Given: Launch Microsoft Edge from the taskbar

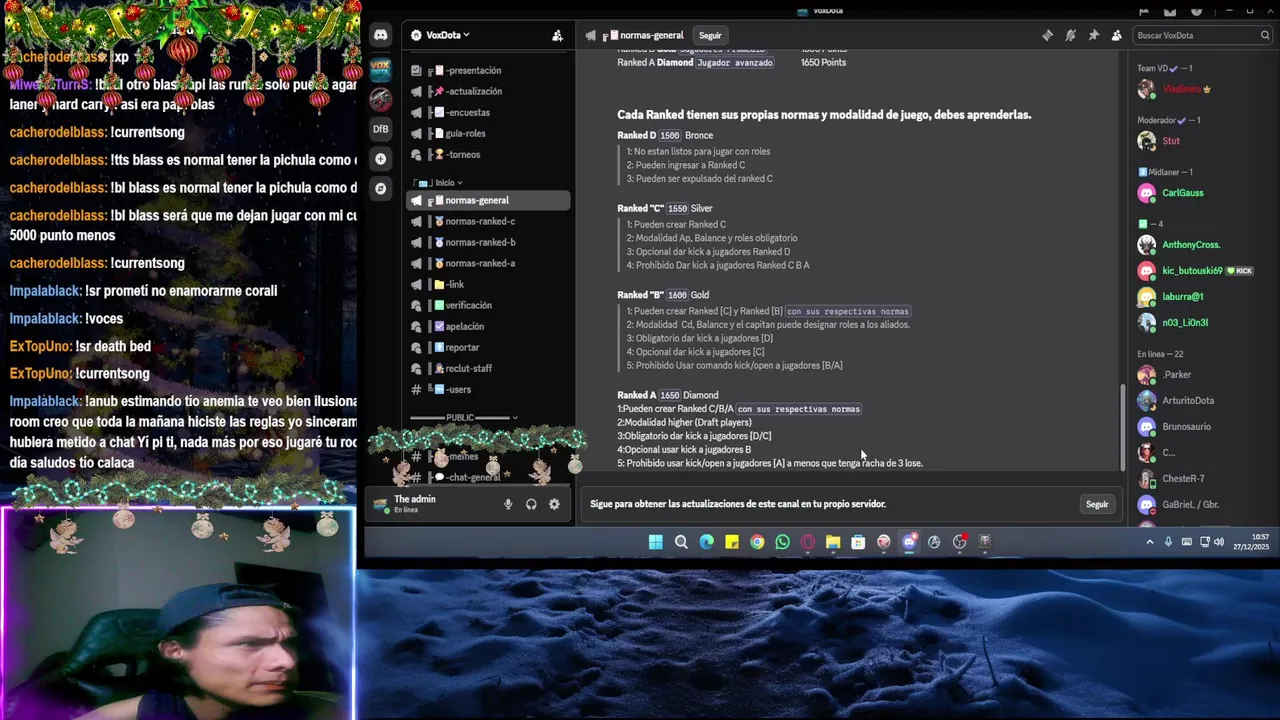Looking at the screenshot, I should click(x=706, y=542).
